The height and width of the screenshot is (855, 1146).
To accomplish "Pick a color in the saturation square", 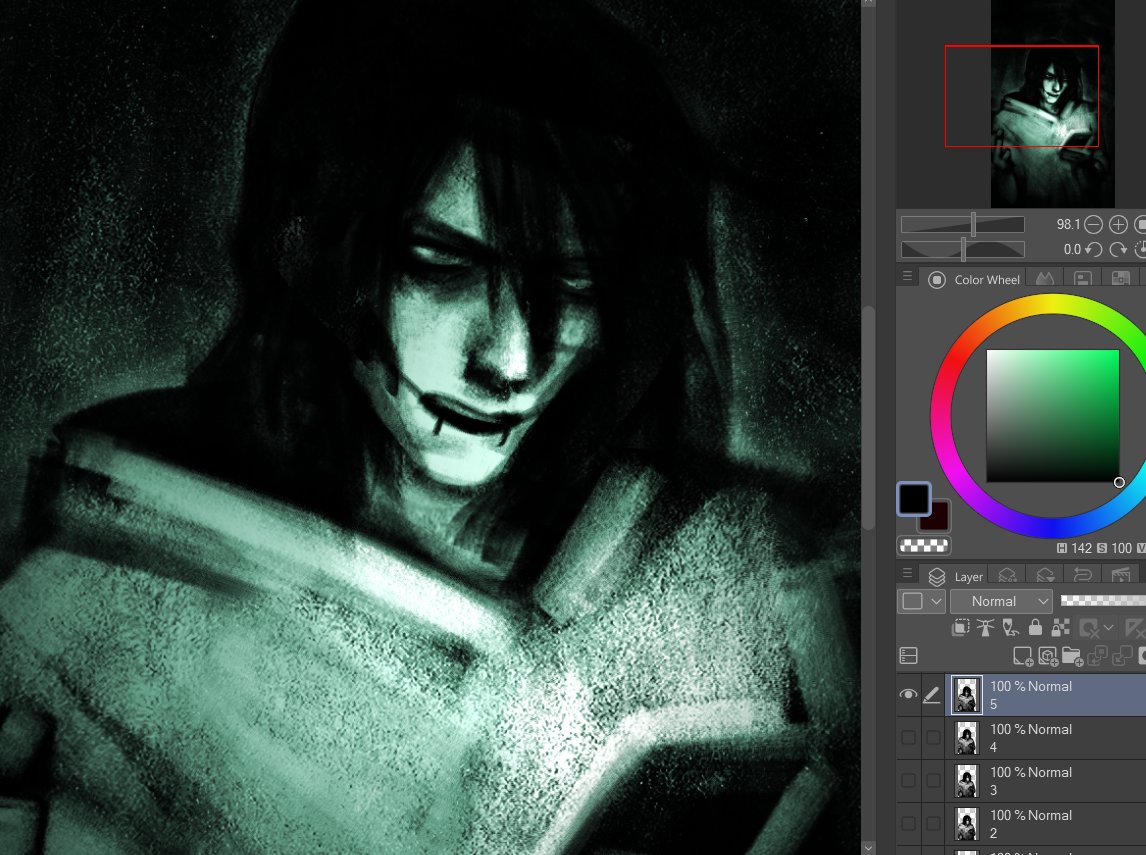I will tap(1052, 416).
